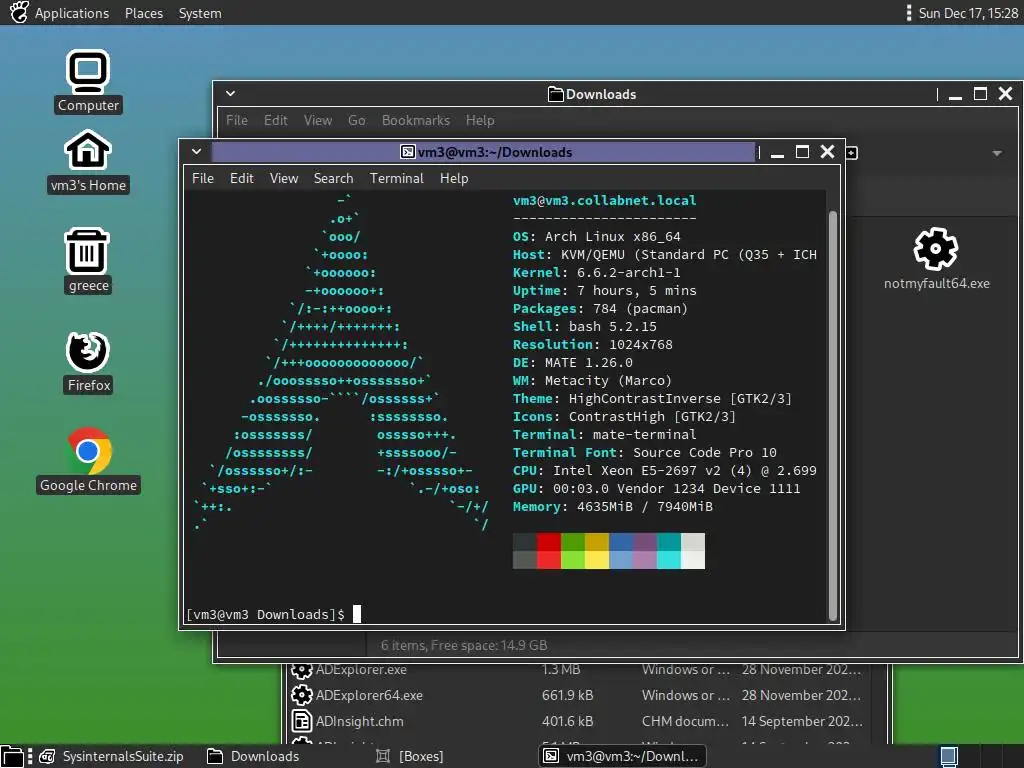Click terminal icon in terminal title bar

click(408, 152)
